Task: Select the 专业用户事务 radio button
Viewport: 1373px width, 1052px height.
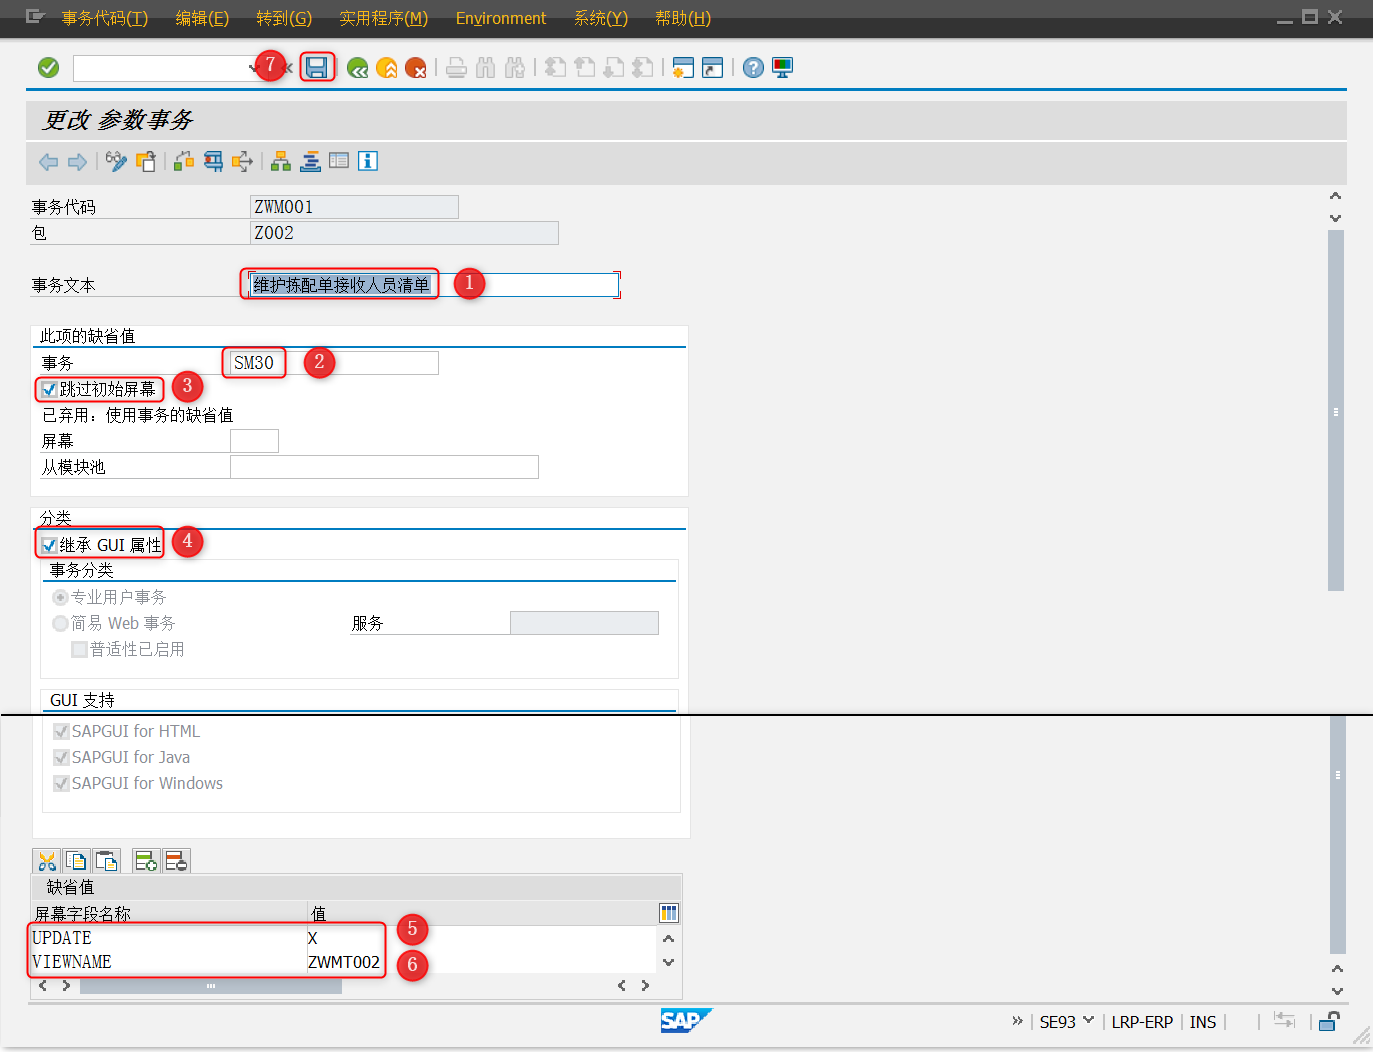Action: [x=60, y=597]
